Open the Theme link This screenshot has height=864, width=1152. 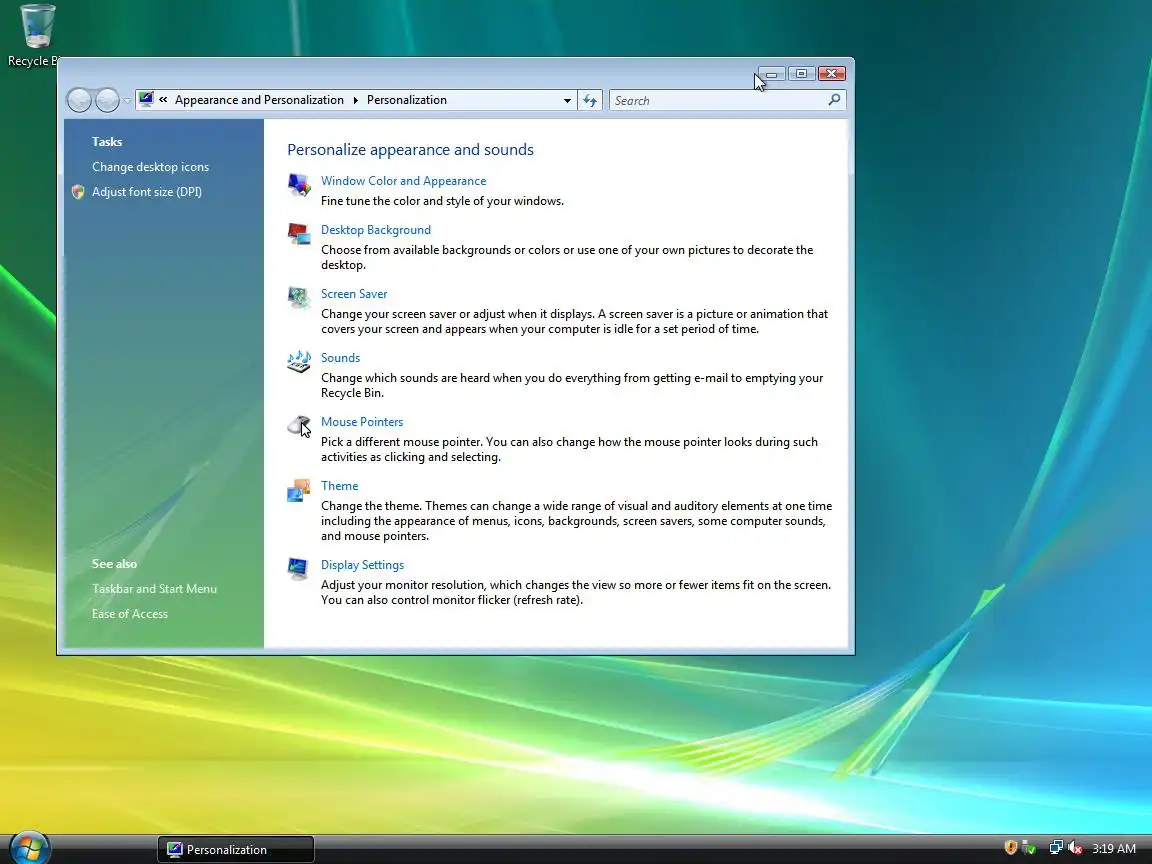(x=339, y=486)
